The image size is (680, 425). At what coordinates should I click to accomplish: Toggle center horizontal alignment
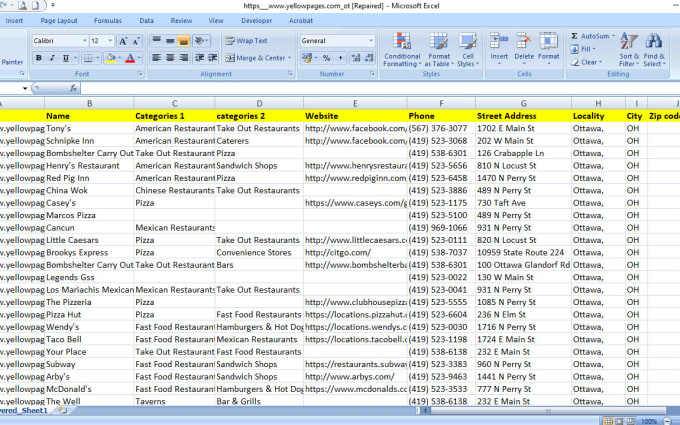coord(170,58)
